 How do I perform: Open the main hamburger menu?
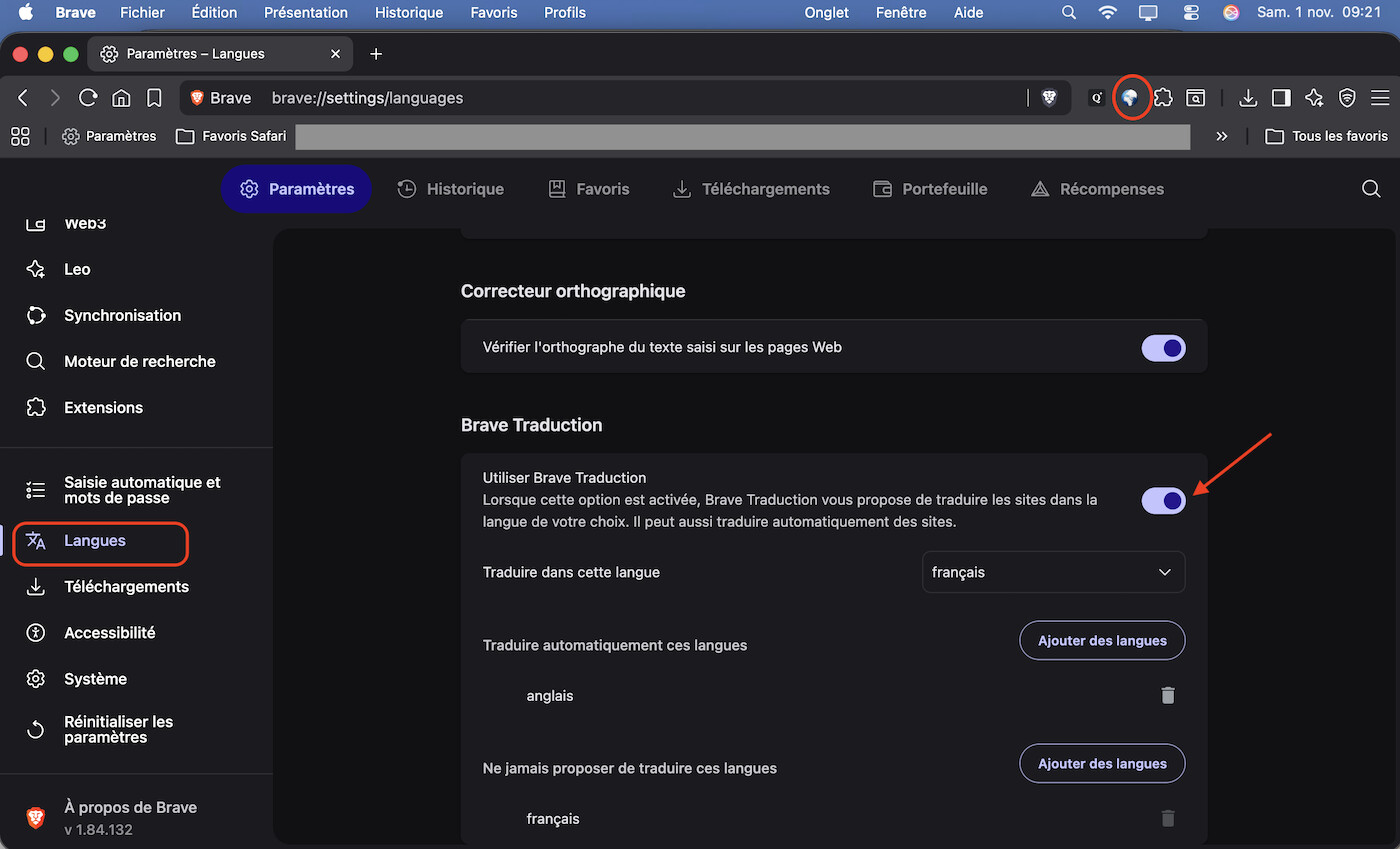point(1380,98)
